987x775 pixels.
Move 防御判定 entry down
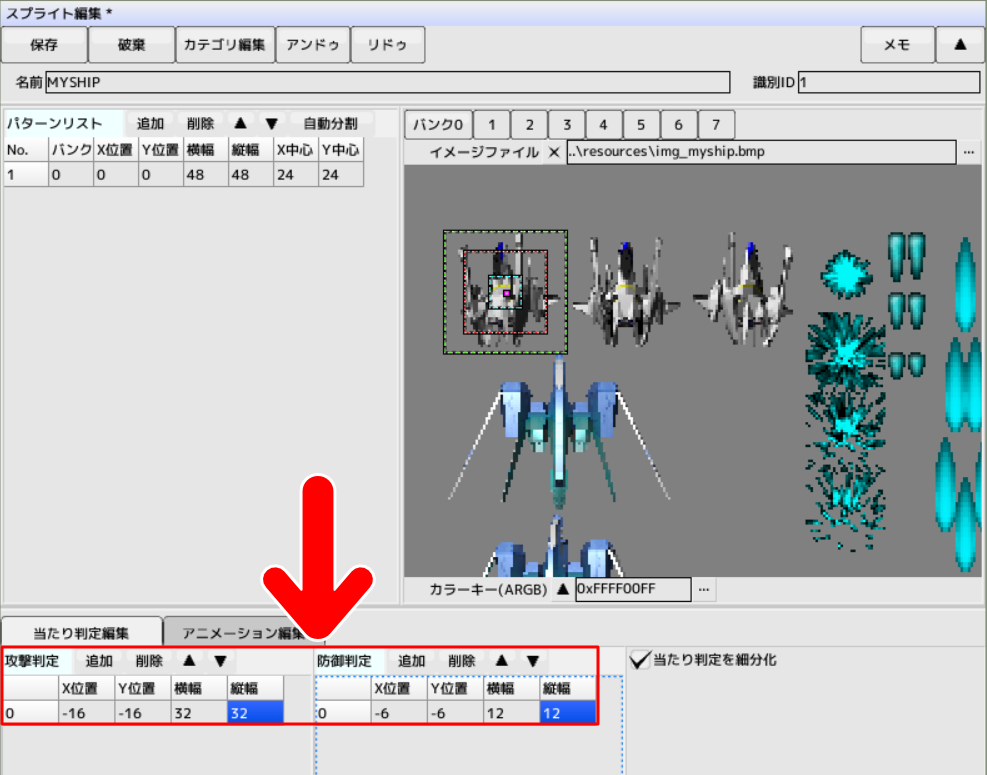tap(533, 661)
